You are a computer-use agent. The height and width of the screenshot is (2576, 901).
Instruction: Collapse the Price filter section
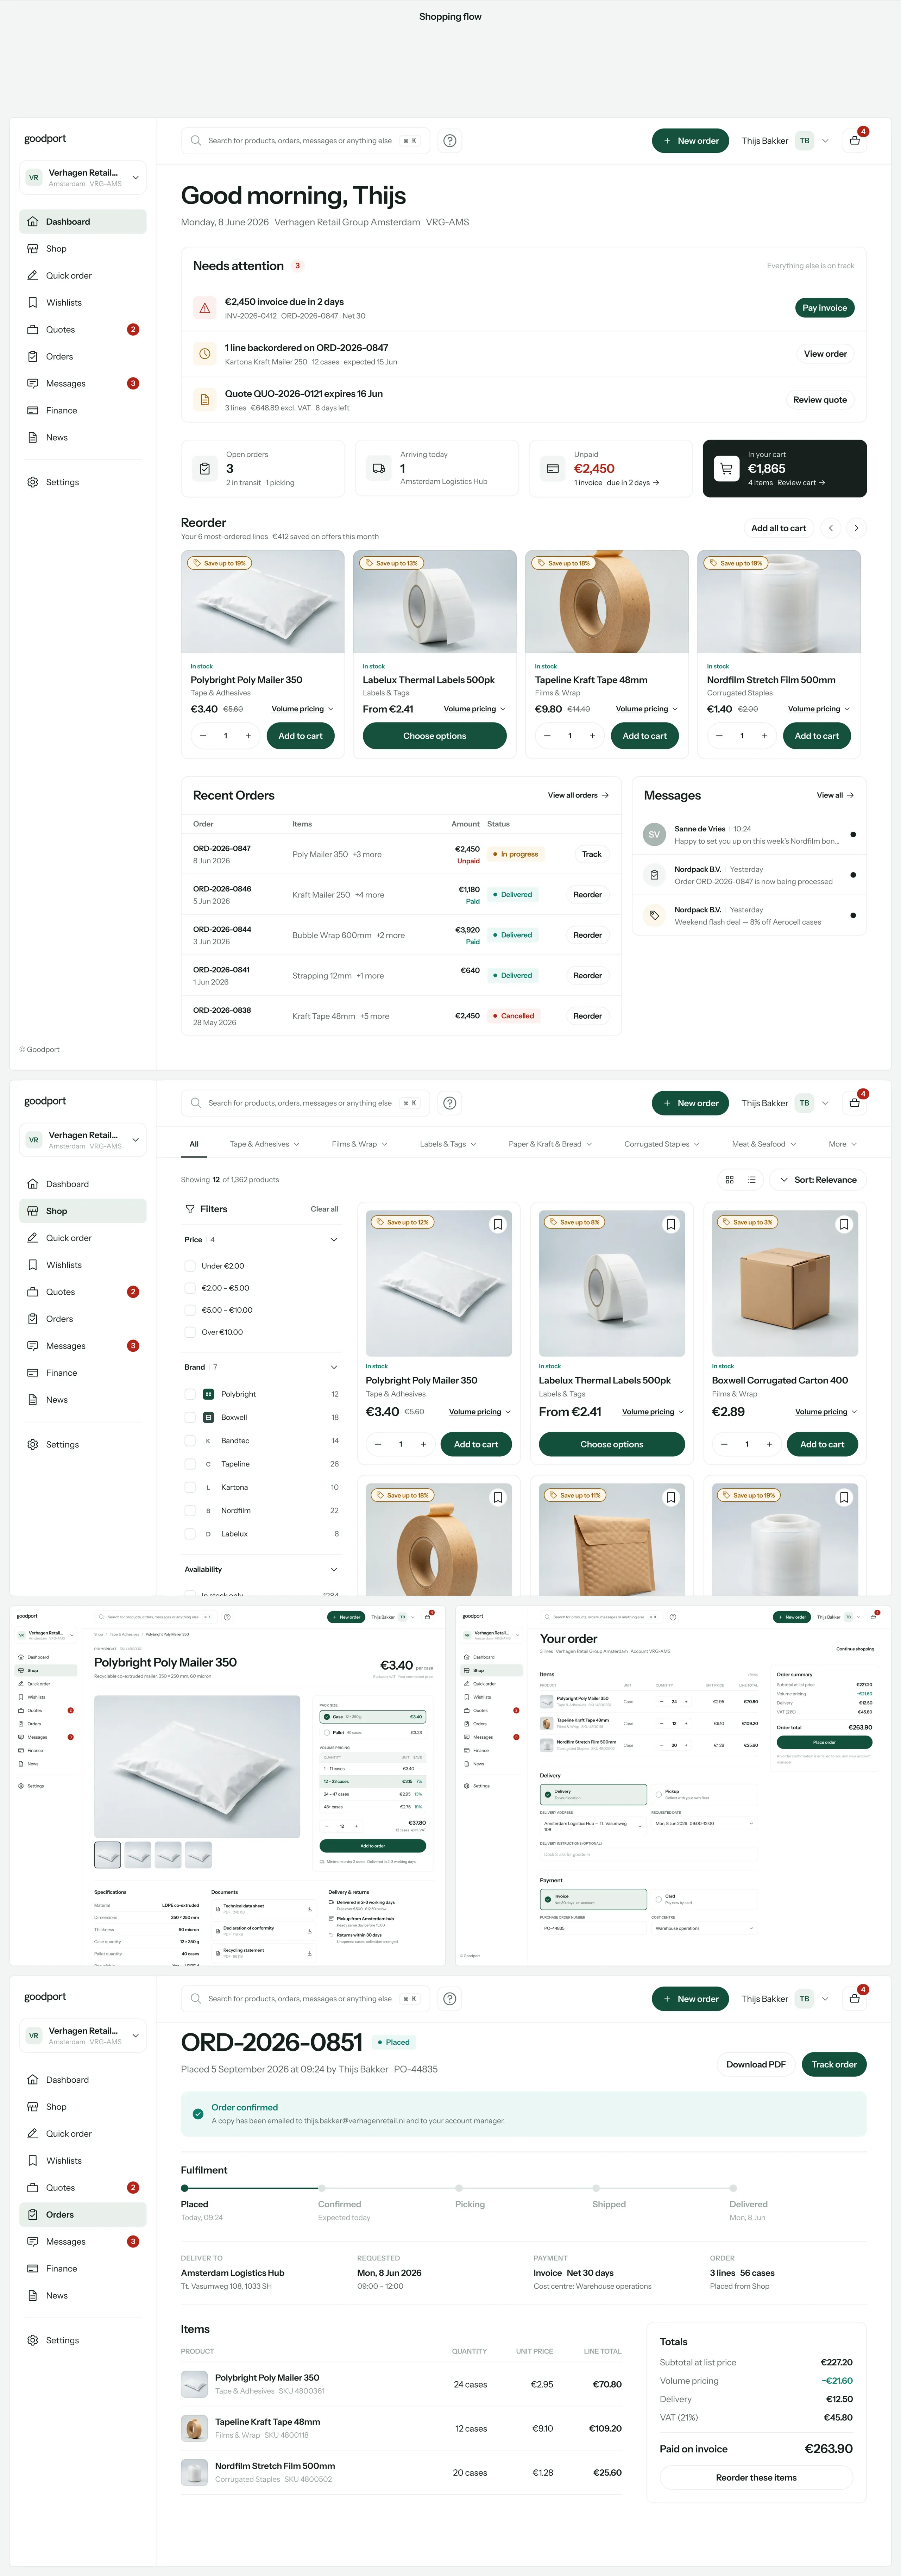pyautogui.click(x=334, y=1240)
